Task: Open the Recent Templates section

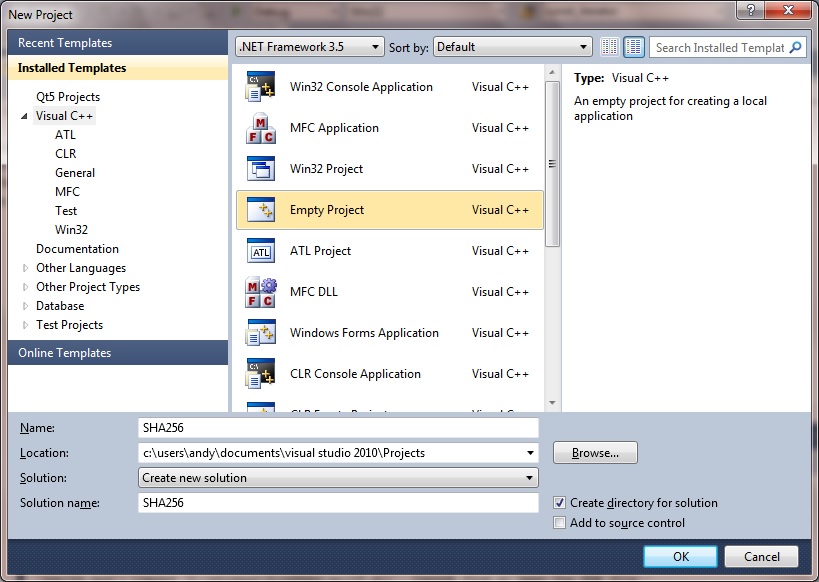Action: point(118,43)
